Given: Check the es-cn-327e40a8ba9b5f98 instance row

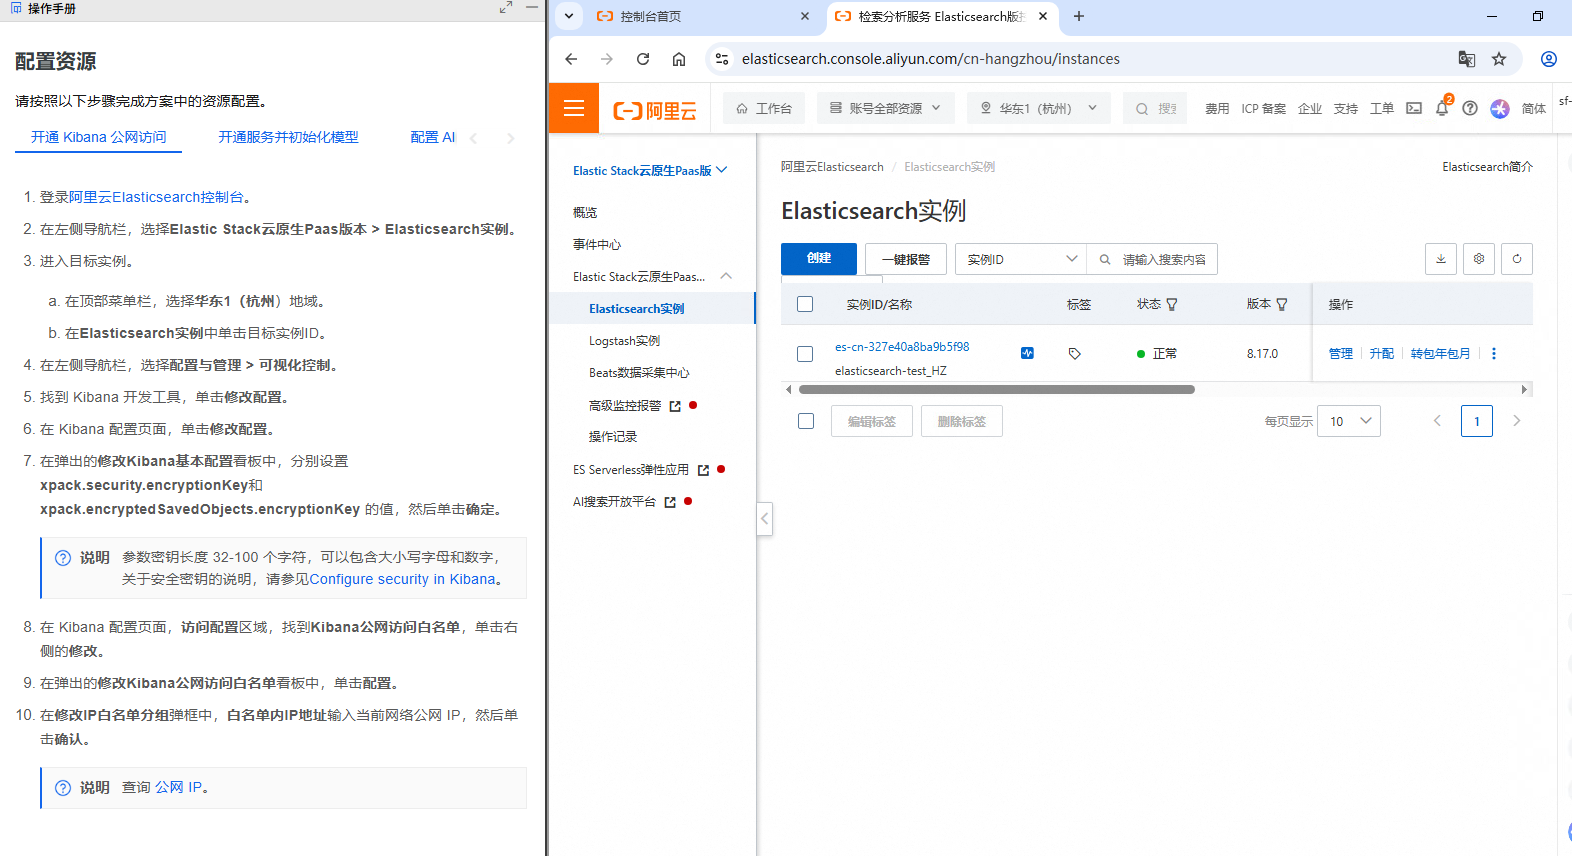Looking at the screenshot, I should [x=805, y=354].
